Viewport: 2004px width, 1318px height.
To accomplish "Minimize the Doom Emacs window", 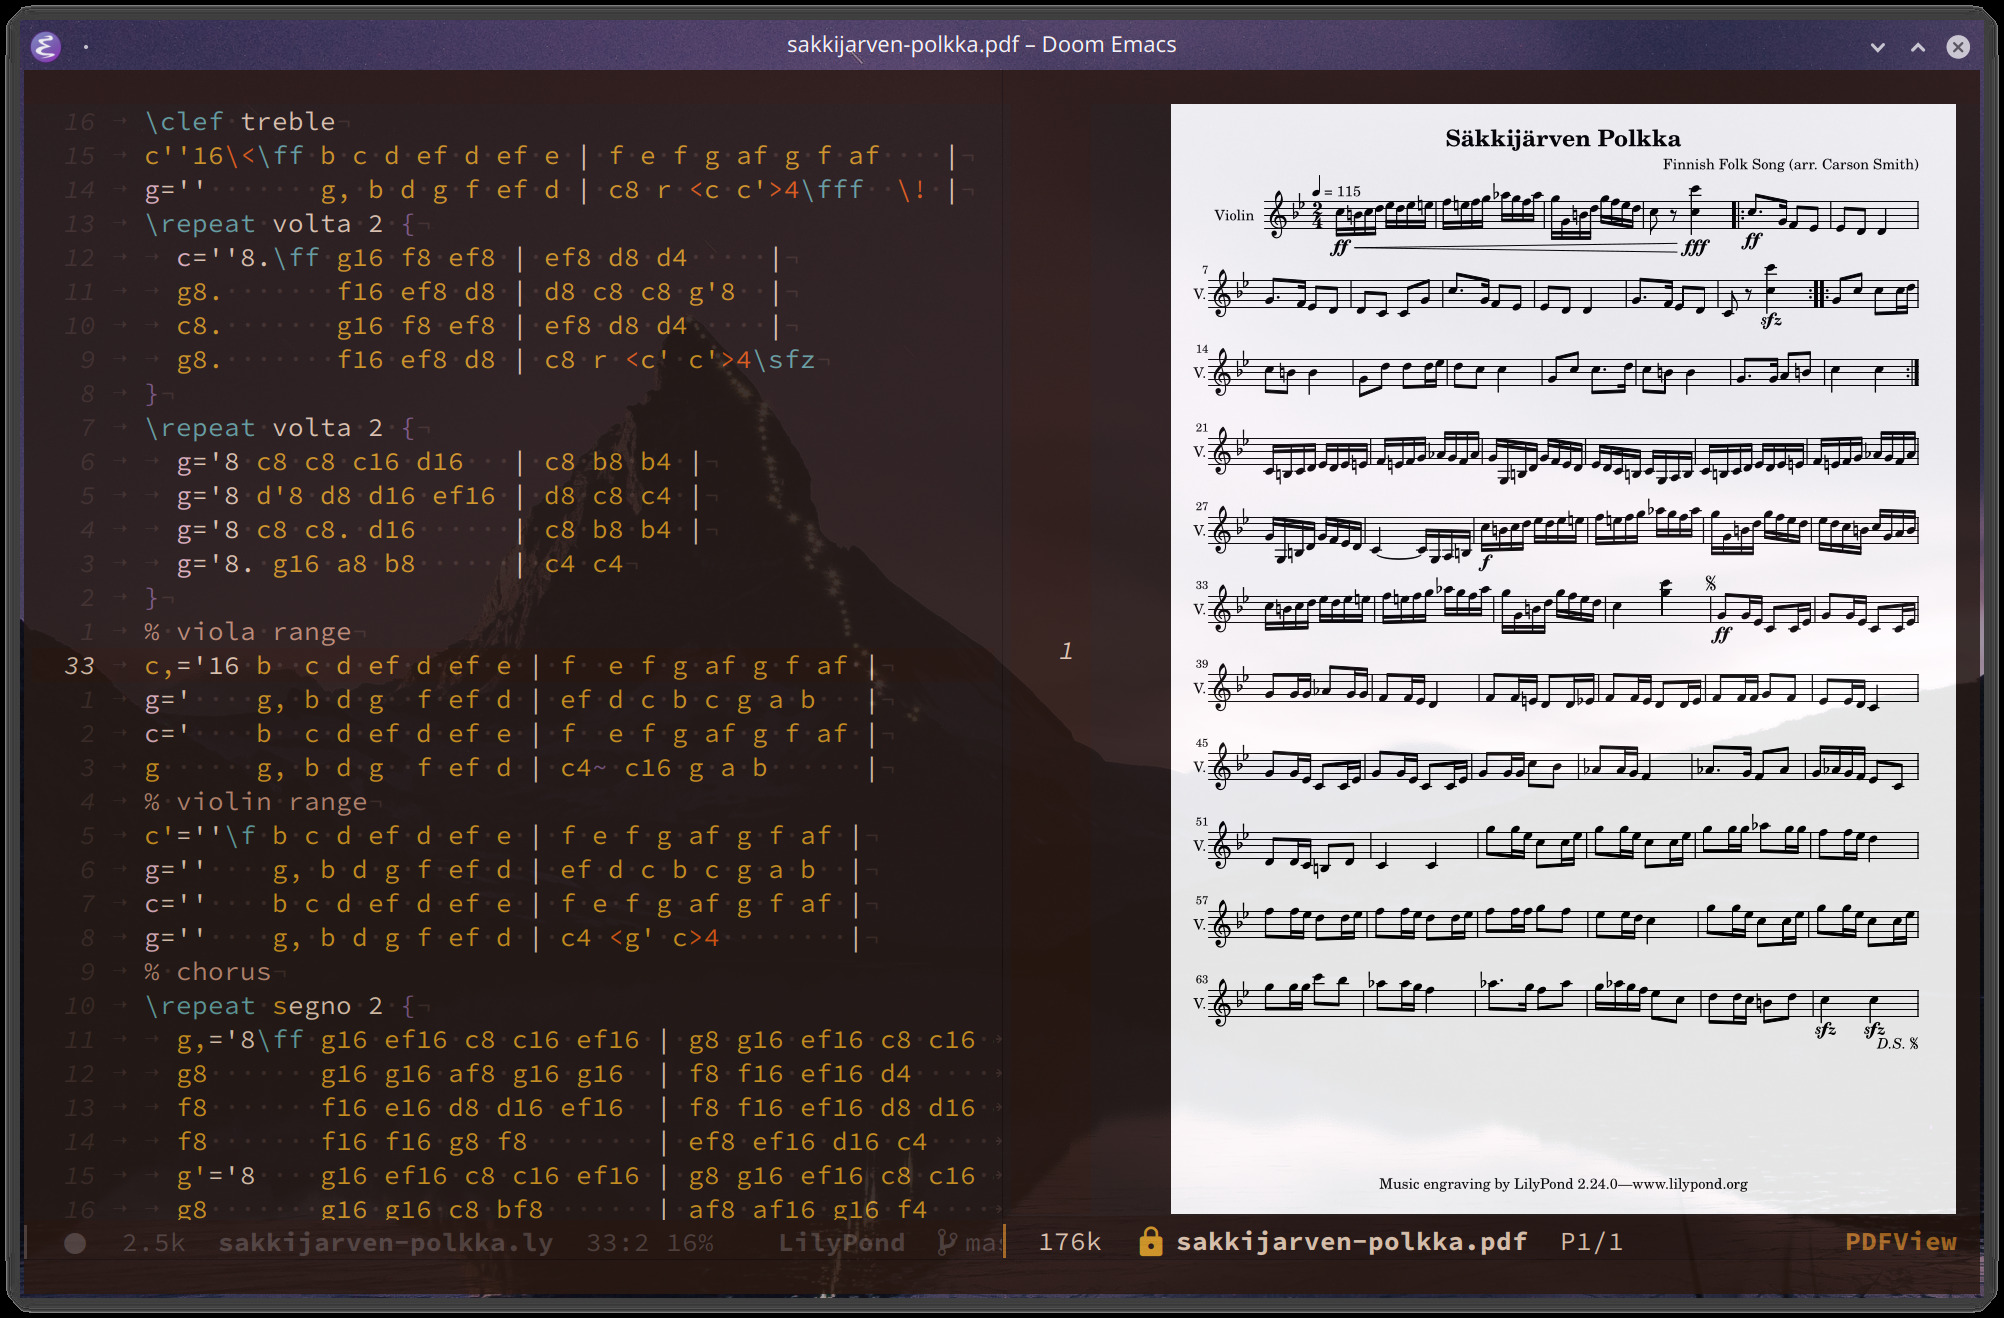I will (1878, 47).
